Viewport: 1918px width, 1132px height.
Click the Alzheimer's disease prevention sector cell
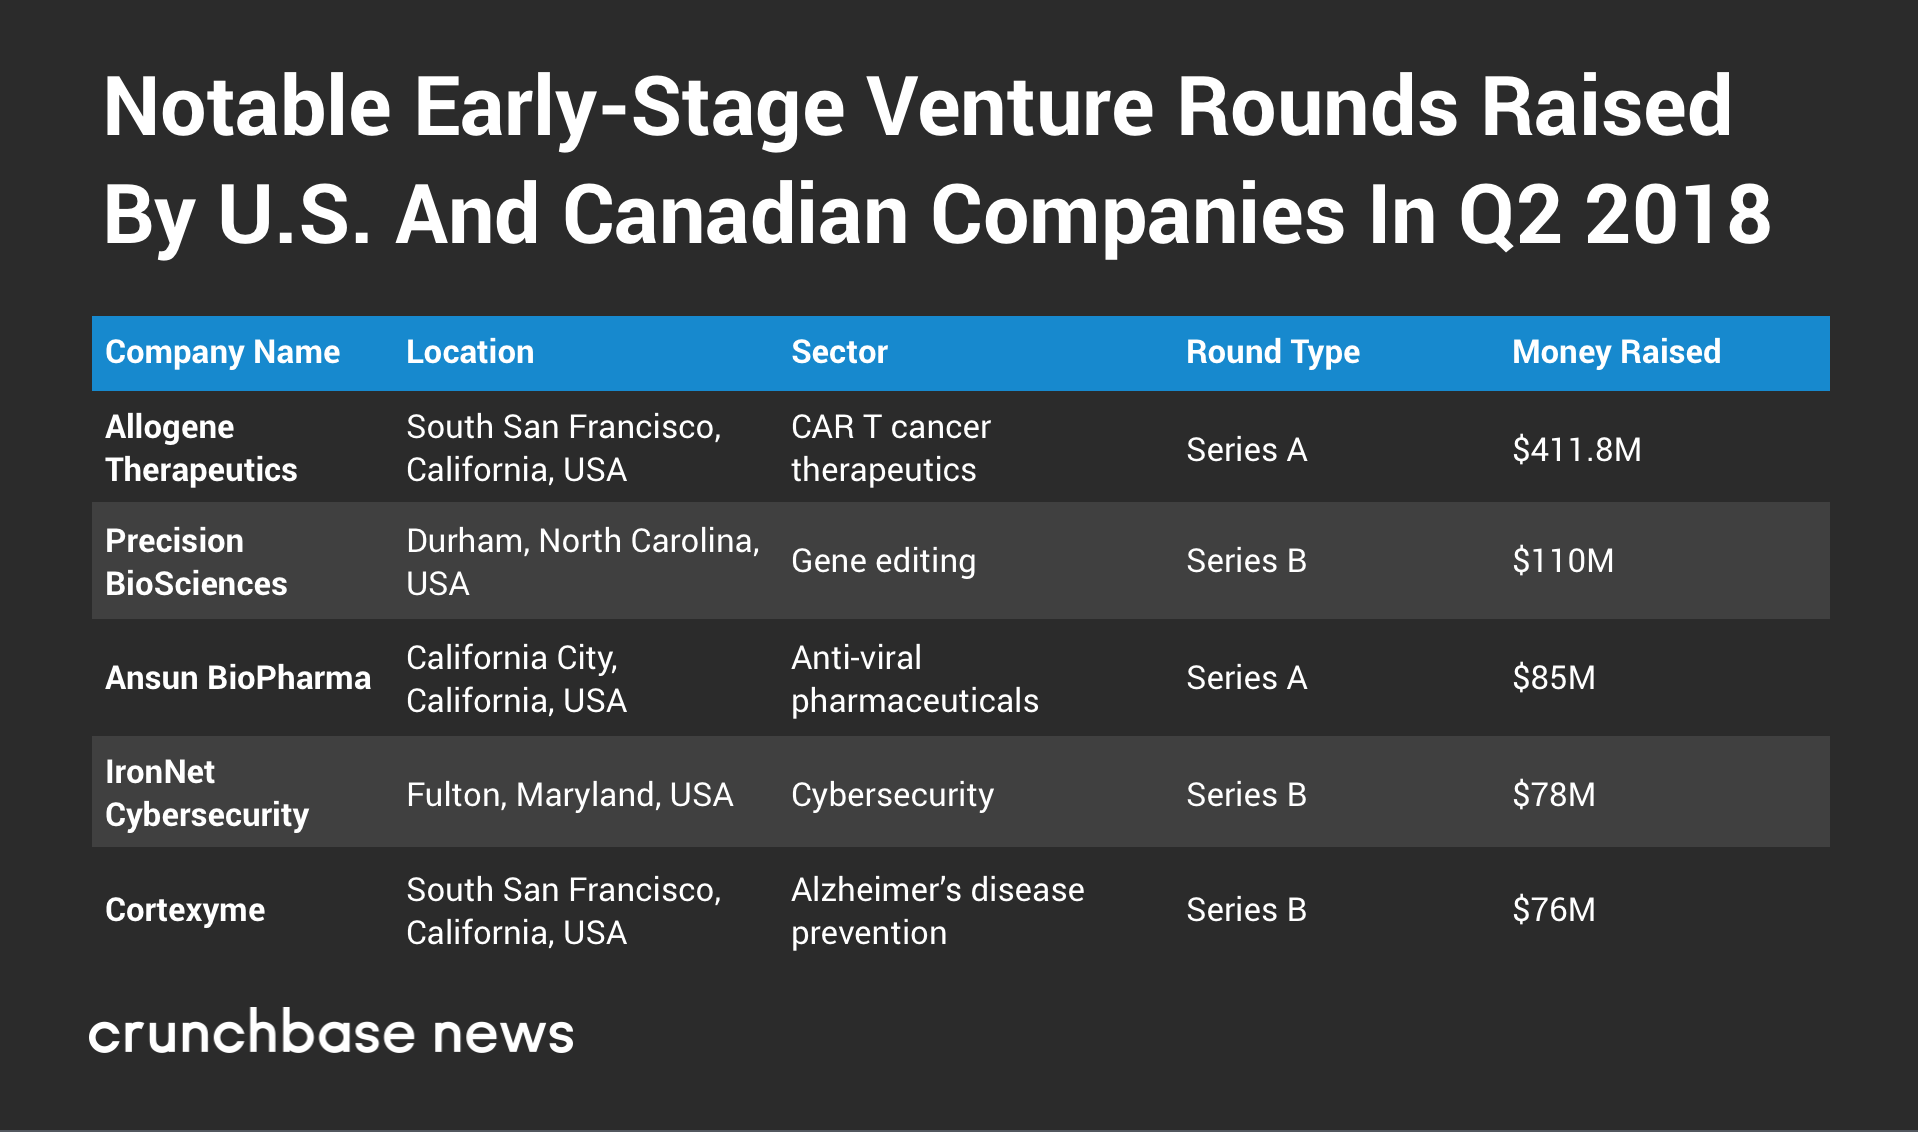[937, 911]
